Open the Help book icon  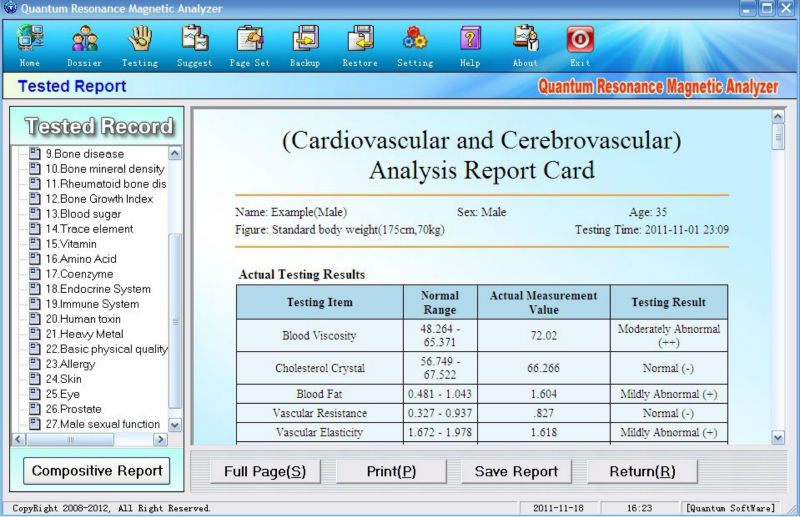[470, 39]
